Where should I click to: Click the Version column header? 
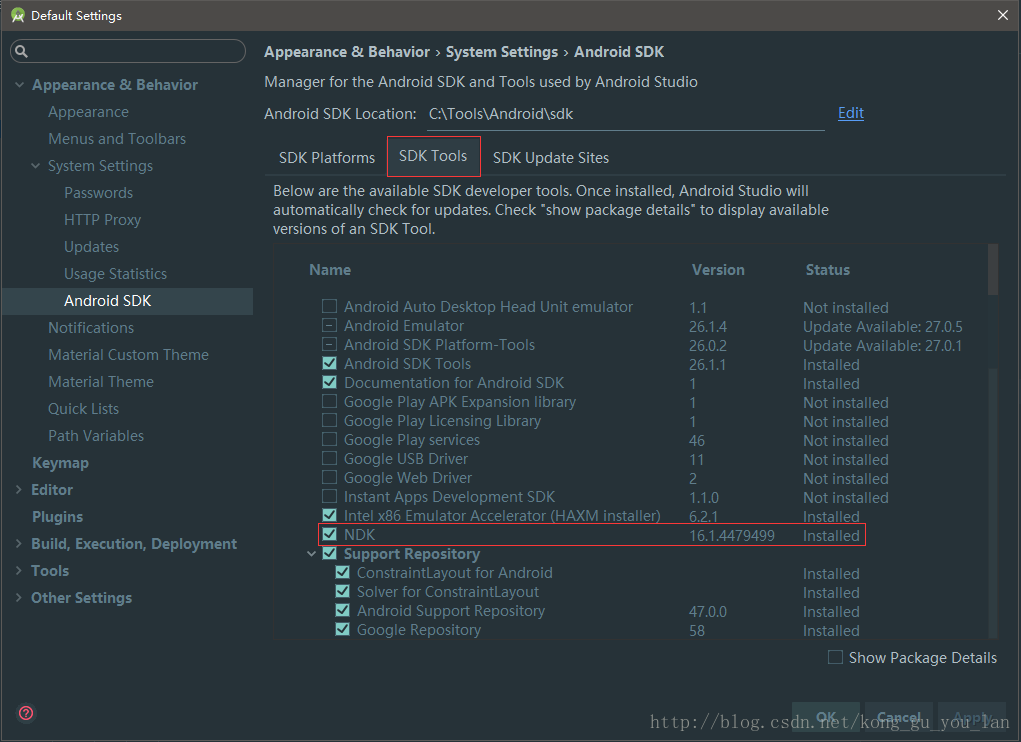pos(718,269)
